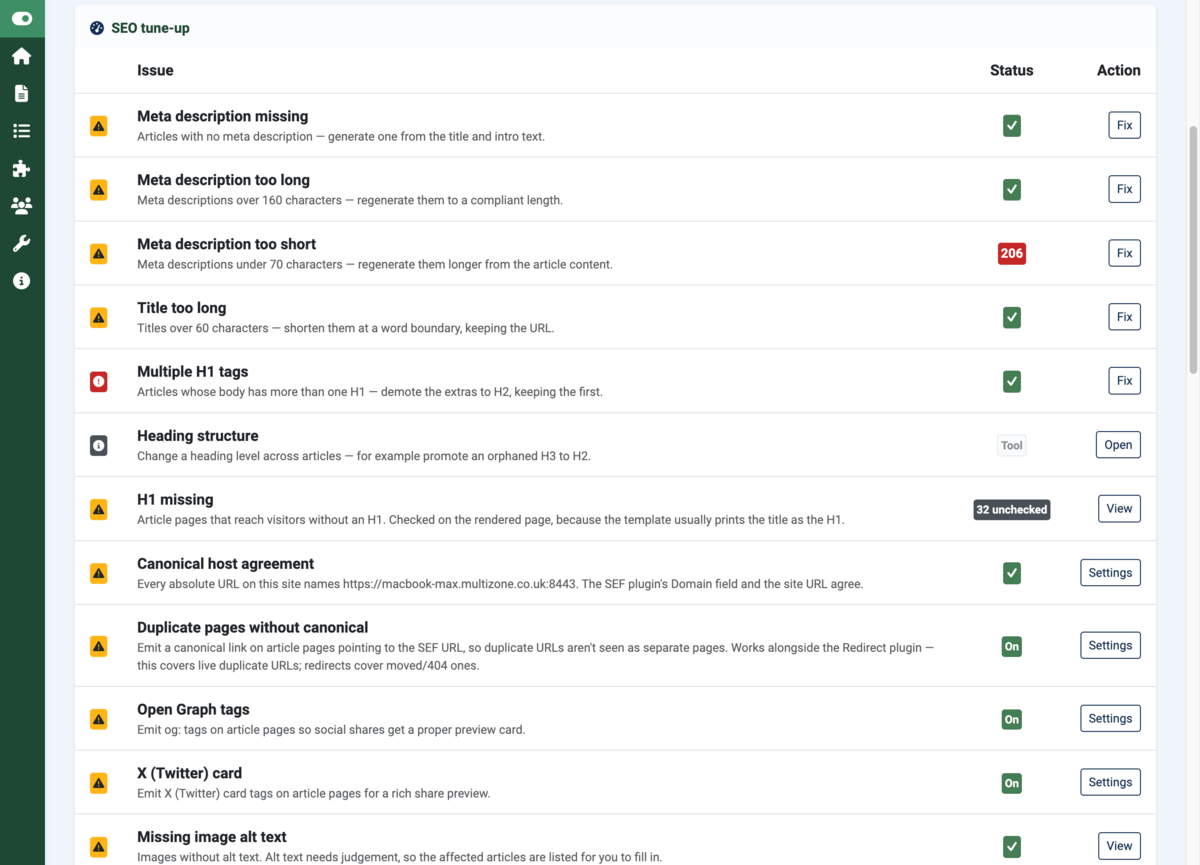Open the Heading structure tool
Screen dimensions: 1200x865
1118,446
